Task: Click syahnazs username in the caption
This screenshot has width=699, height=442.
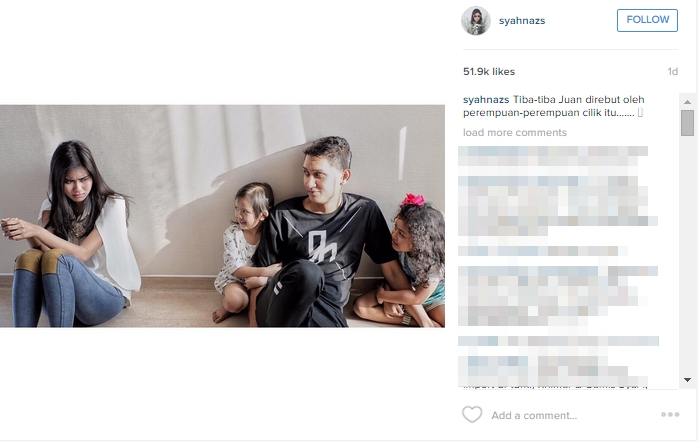Action: (486, 99)
